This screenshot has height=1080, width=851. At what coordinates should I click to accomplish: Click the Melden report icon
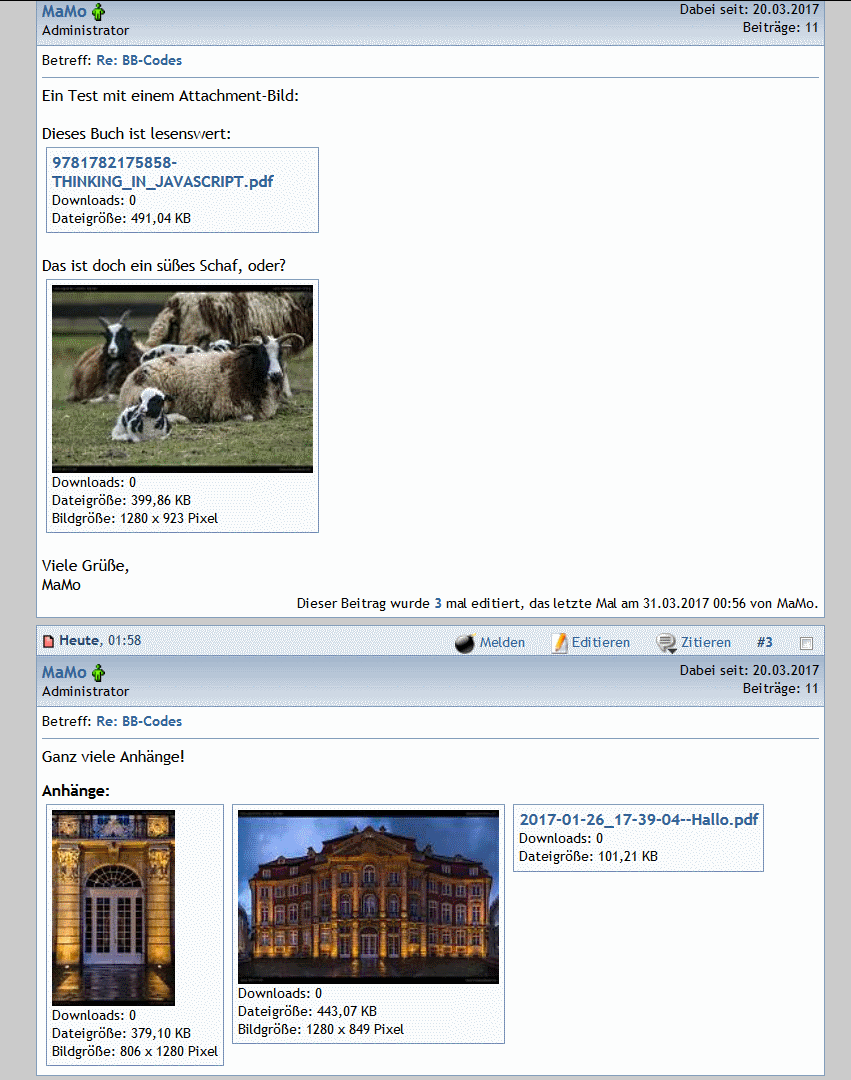coord(464,643)
